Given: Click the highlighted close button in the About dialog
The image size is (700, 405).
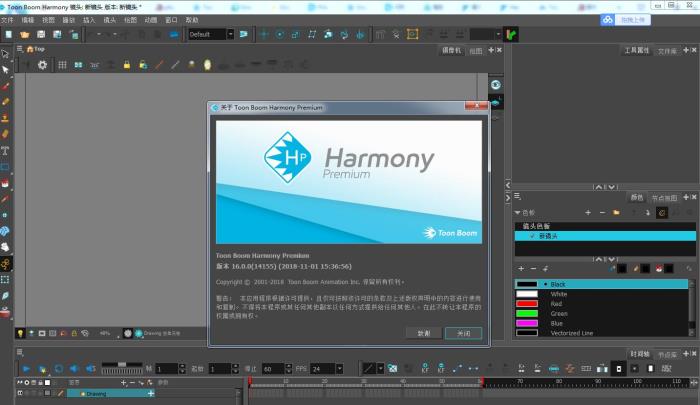Looking at the screenshot, I should (463, 333).
